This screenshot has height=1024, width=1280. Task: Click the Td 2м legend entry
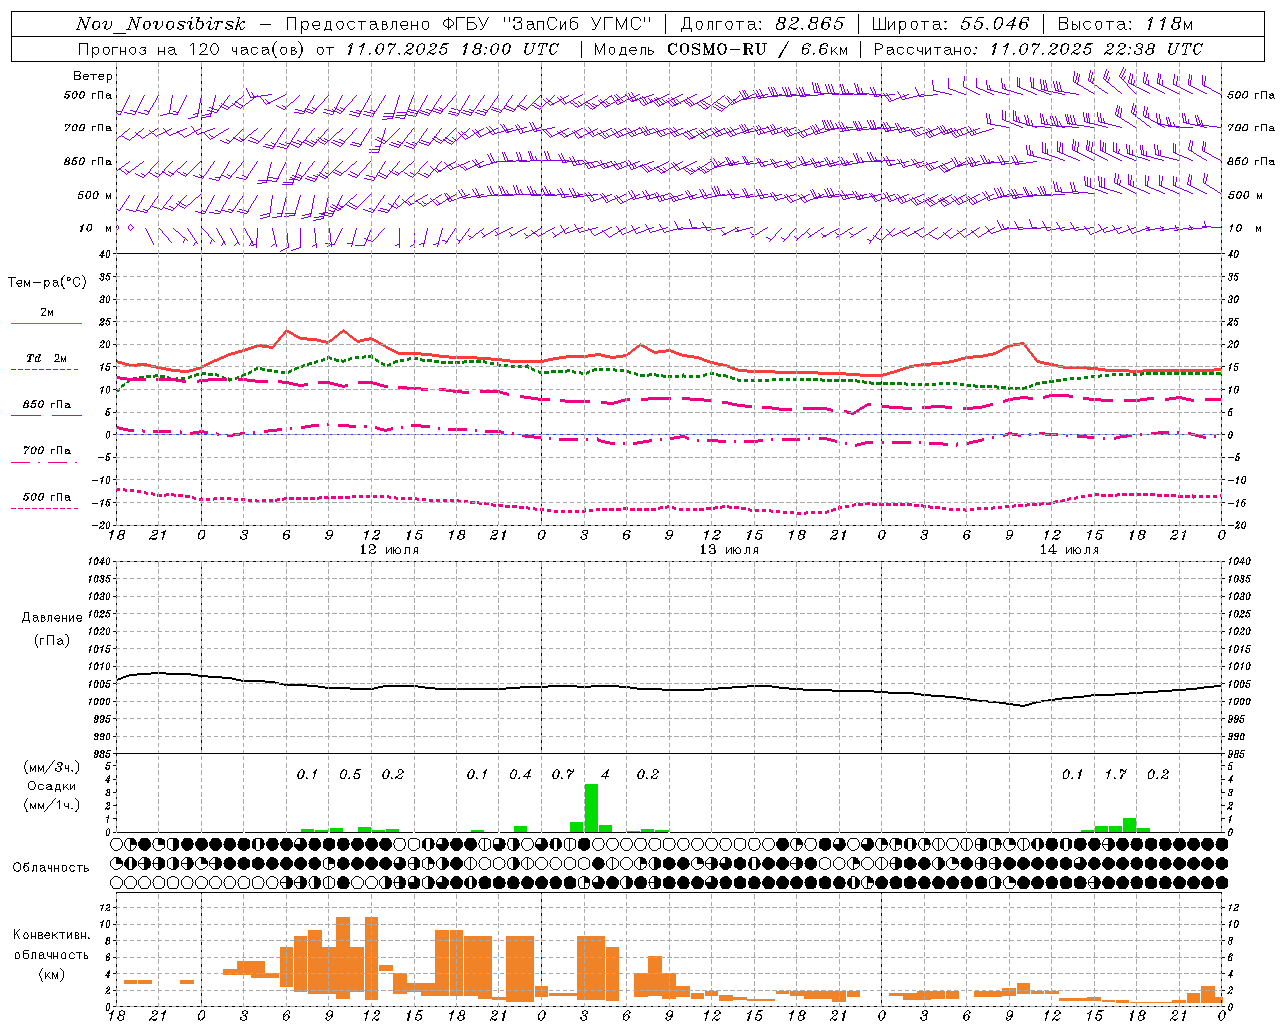click(46, 358)
